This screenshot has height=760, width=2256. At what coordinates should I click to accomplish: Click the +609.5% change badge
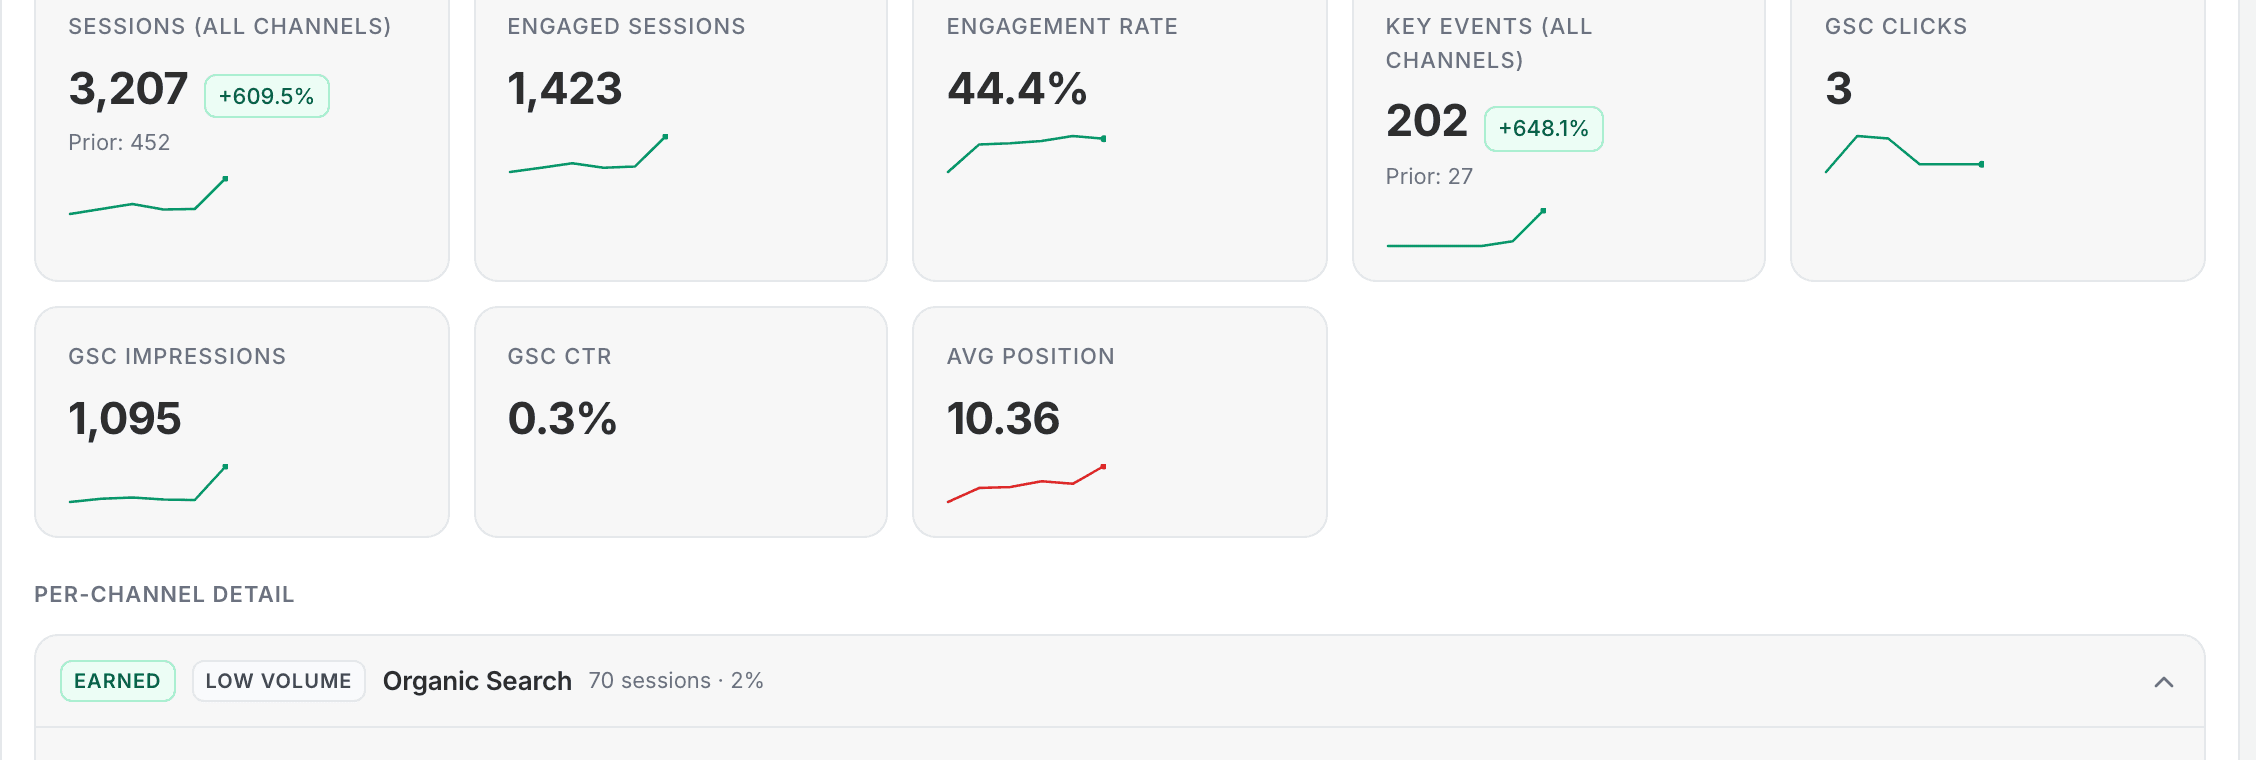pos(266,96)
